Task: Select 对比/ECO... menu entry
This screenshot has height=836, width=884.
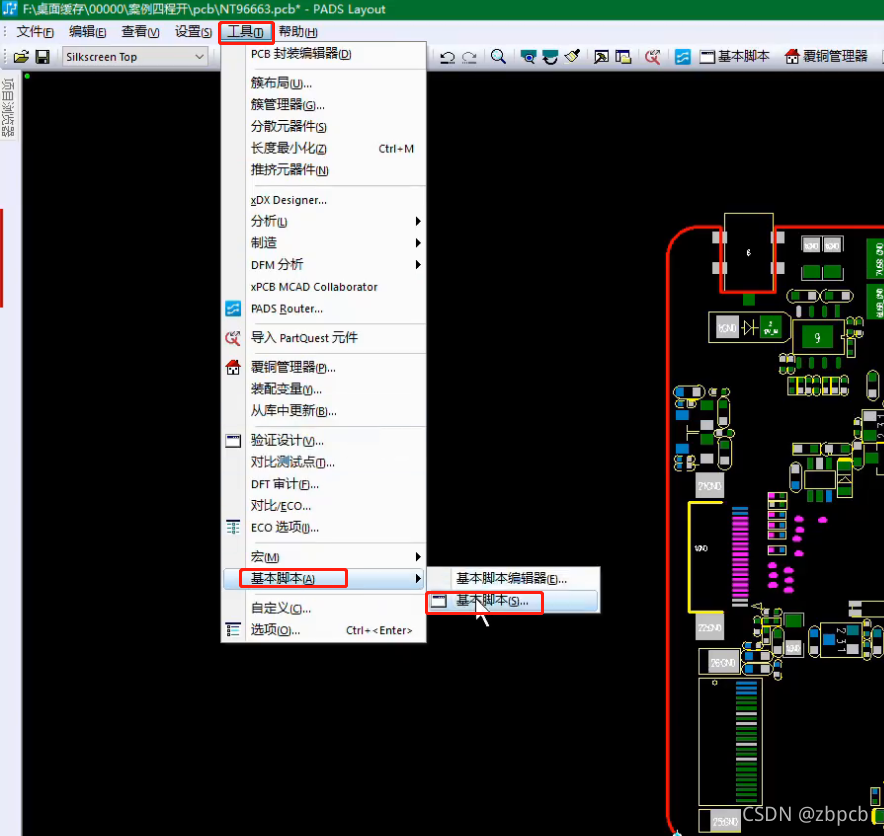Action: point(324,506)
